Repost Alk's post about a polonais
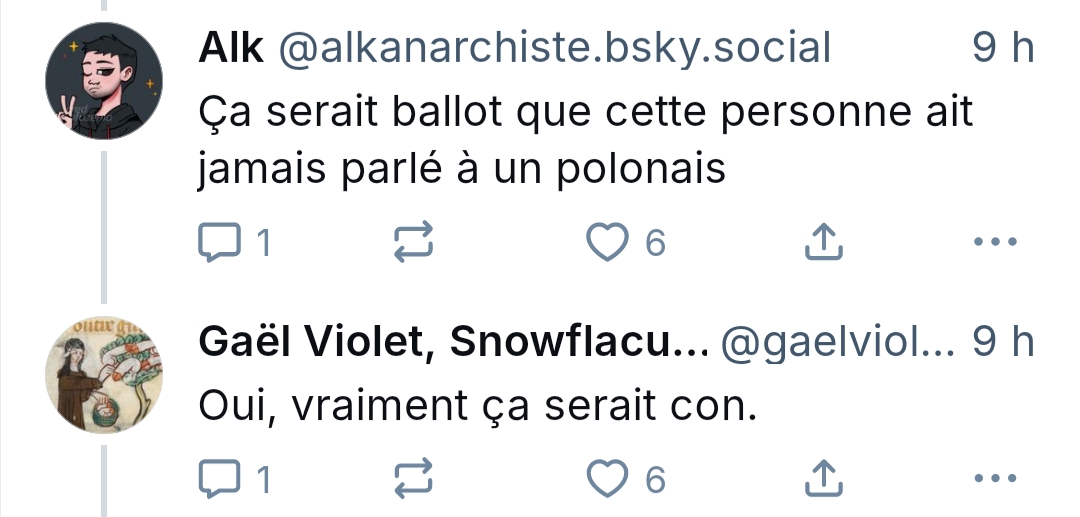 coord(415,243)
